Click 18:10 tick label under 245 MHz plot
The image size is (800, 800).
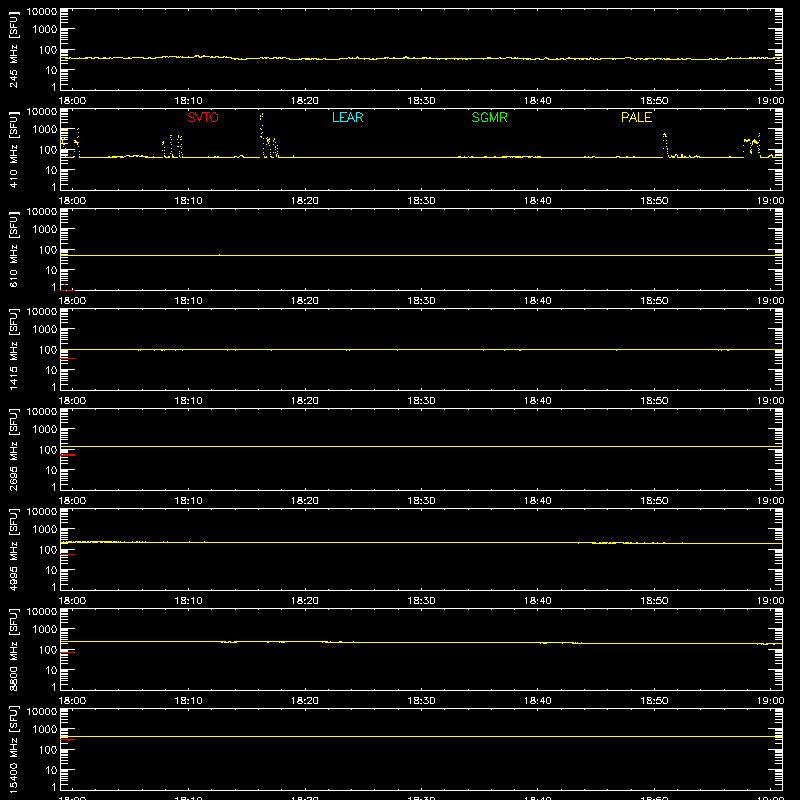[x=188, y=101]
